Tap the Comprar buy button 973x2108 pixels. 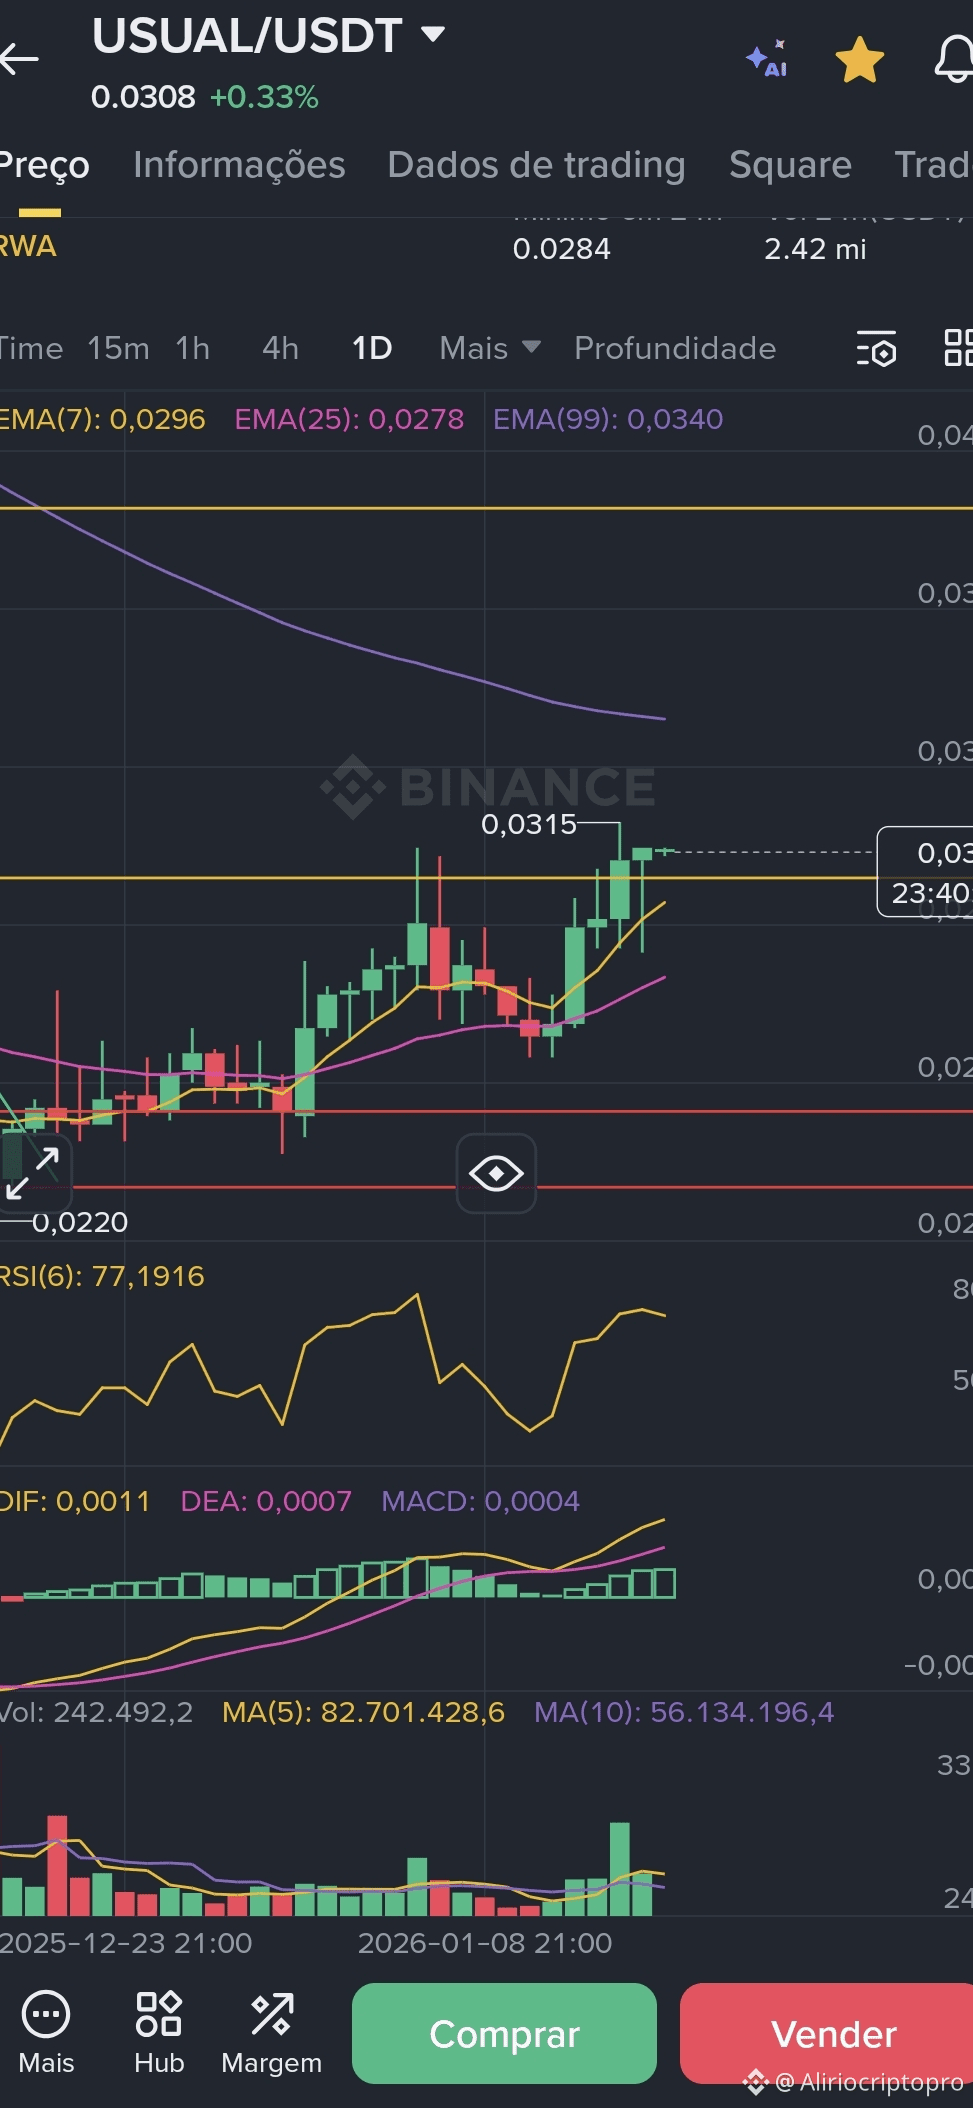504,2034
